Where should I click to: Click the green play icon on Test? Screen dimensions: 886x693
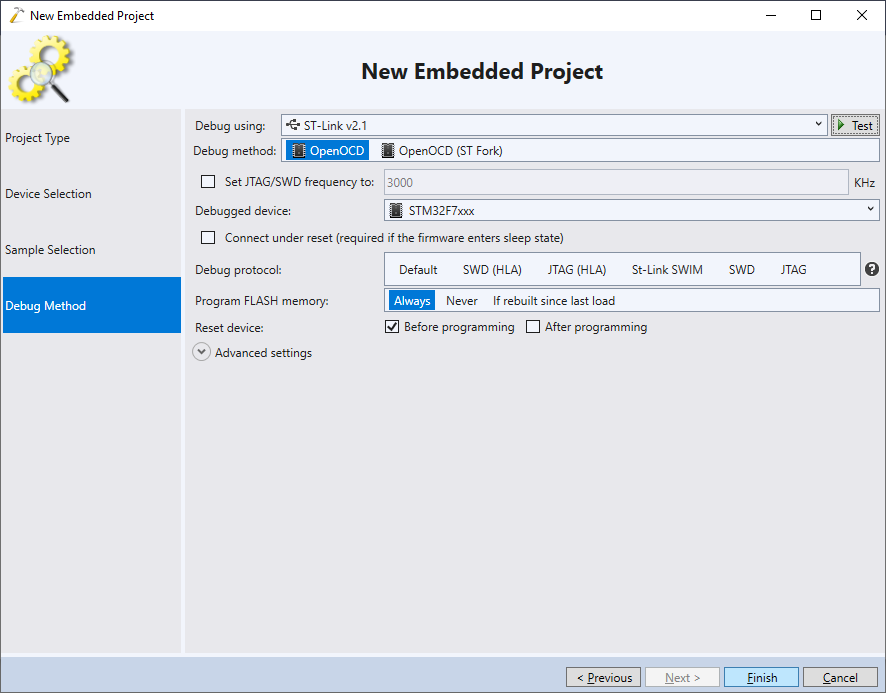(841, 125)
